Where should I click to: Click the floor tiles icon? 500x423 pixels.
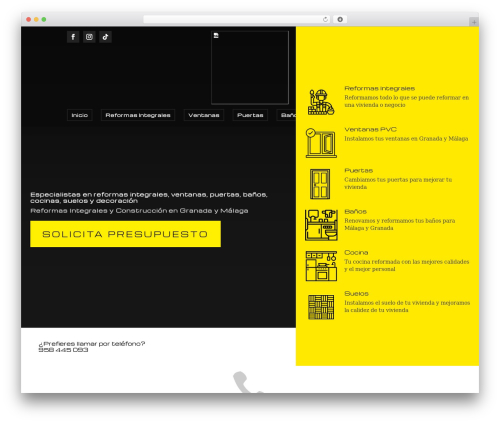click(321, 307)
